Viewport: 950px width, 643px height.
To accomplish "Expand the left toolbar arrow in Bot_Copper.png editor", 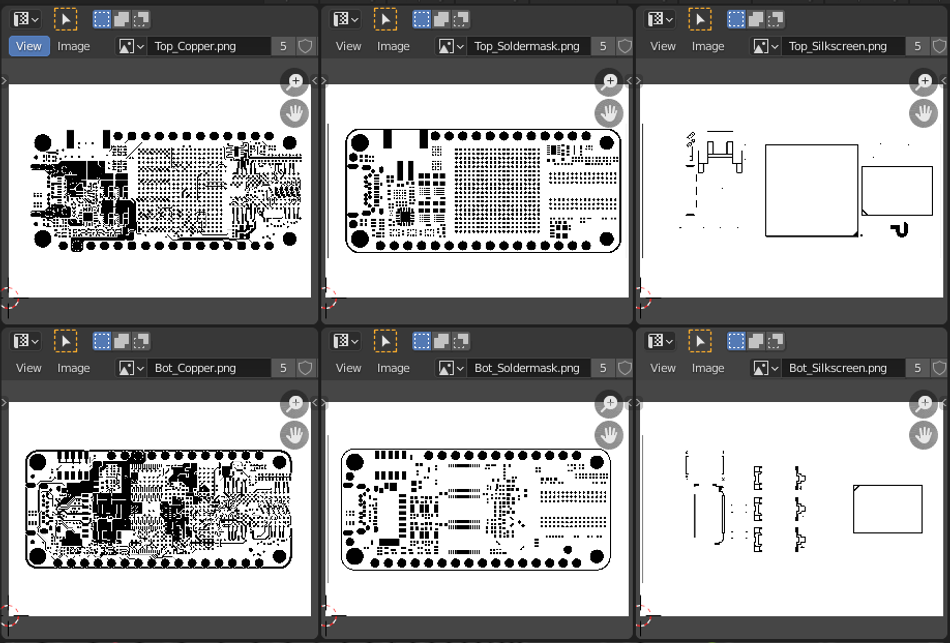I will pyautogui.click(x=4, y=402).
